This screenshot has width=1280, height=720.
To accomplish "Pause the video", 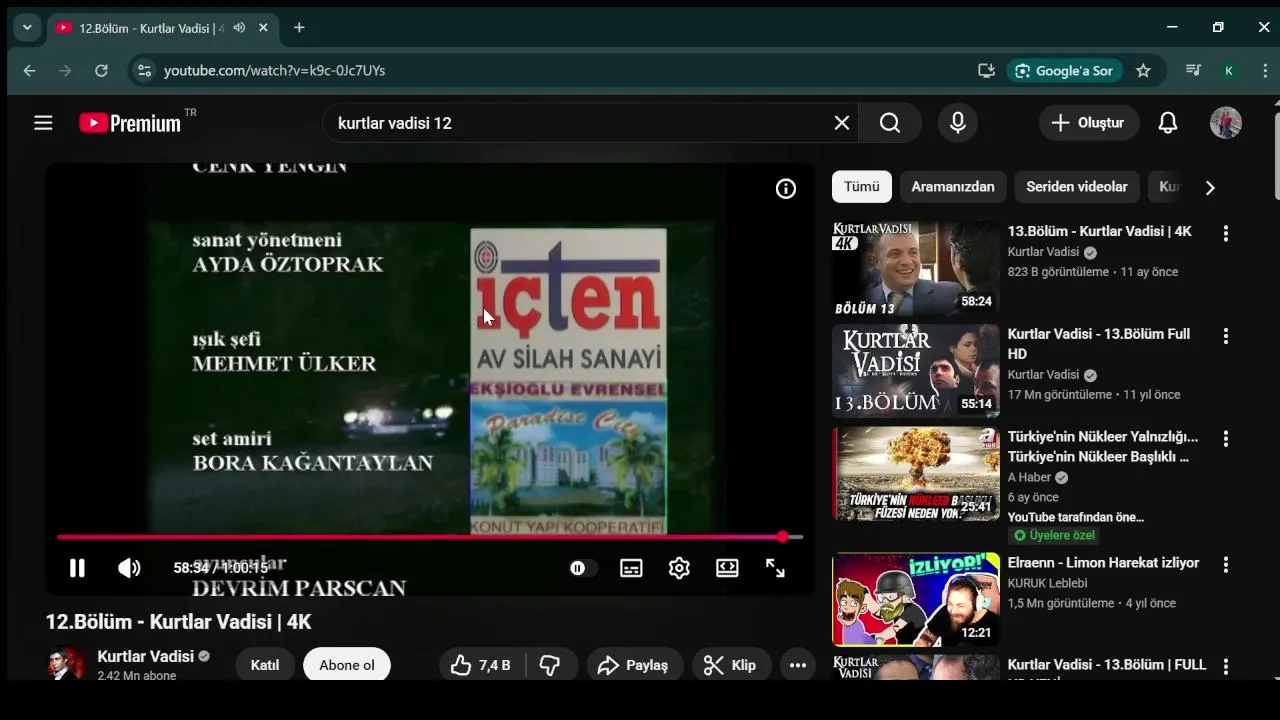I will pos(77,568).
